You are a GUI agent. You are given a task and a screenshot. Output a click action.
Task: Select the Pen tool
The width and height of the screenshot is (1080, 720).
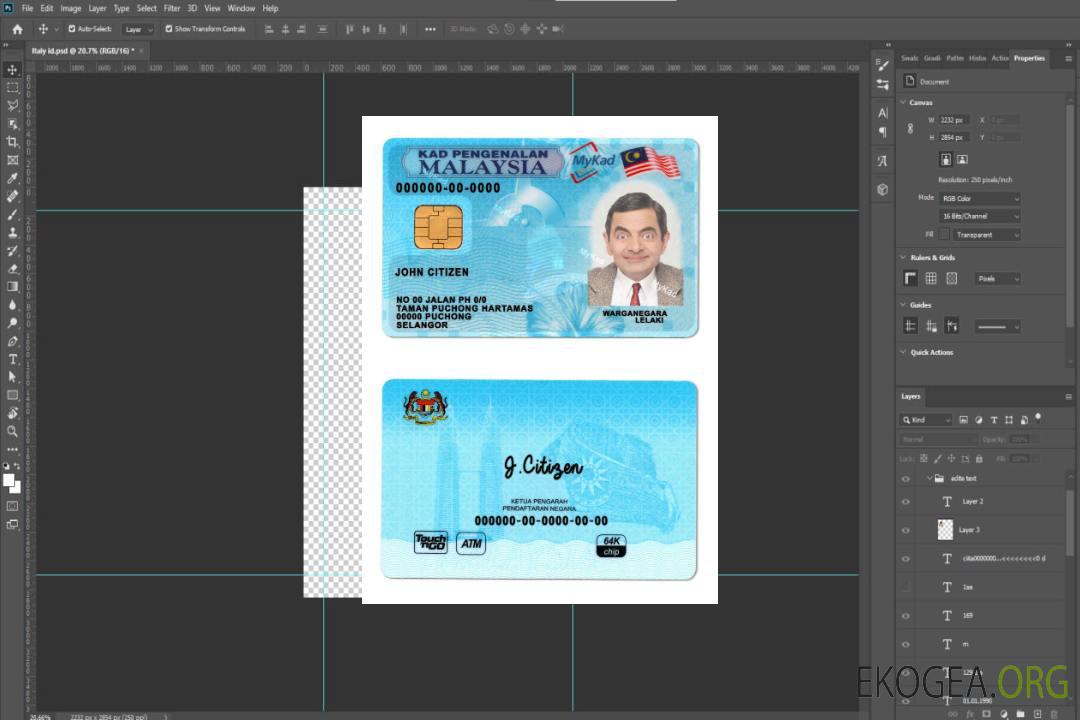pos(12,341)
